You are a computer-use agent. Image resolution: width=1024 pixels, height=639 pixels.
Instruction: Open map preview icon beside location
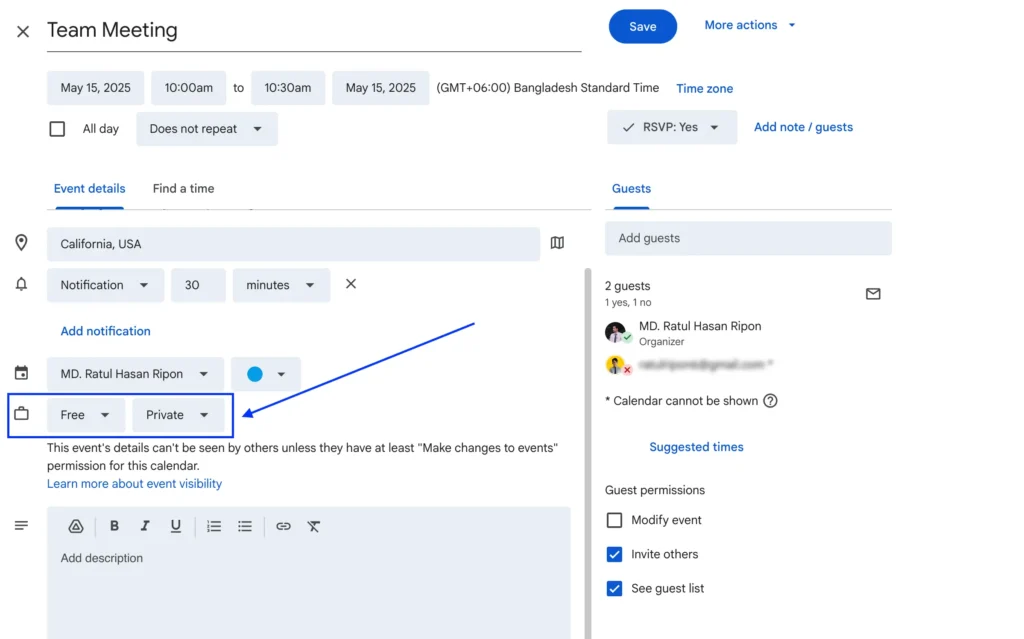tap(557, 243)
